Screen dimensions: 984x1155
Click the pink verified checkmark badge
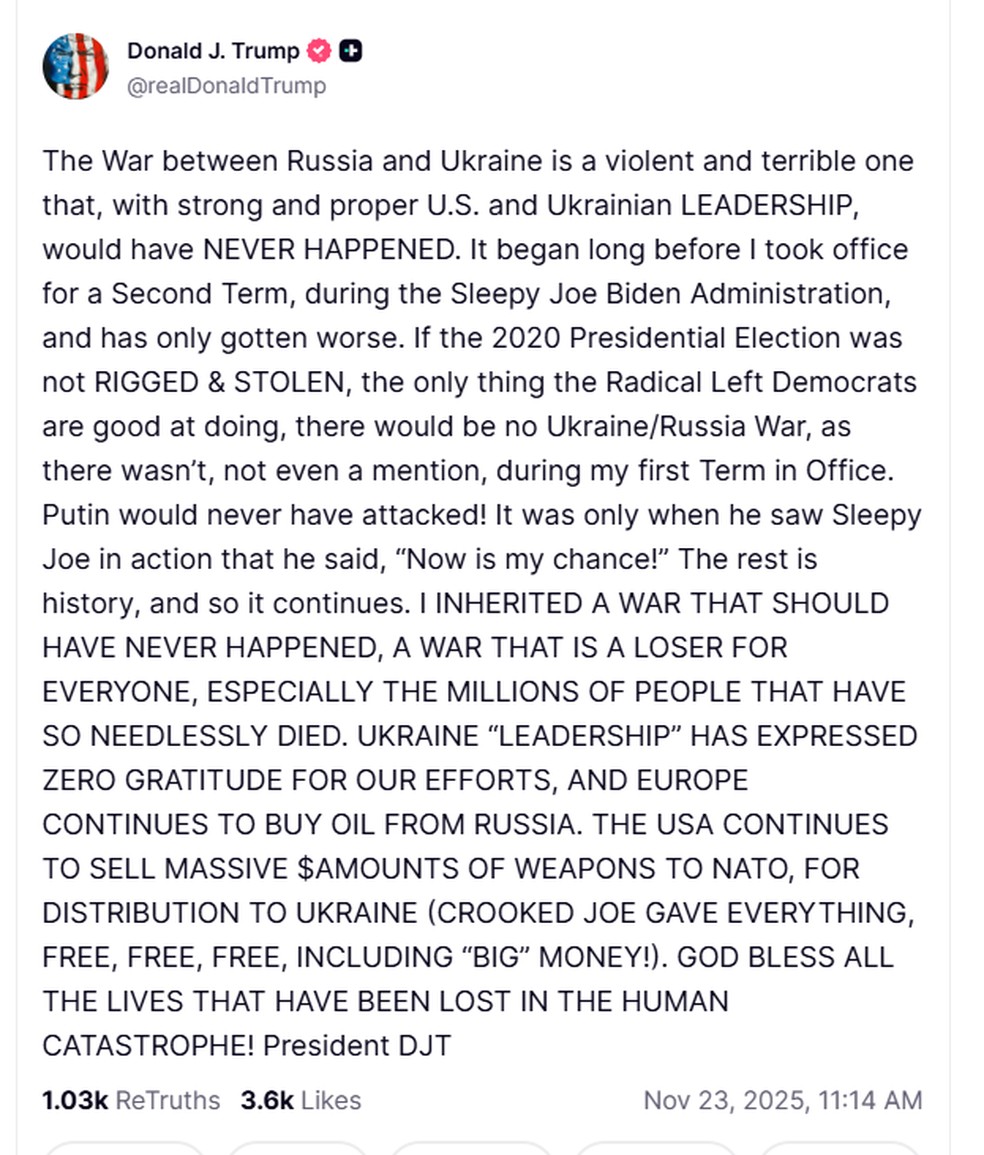tap(317, 51)
